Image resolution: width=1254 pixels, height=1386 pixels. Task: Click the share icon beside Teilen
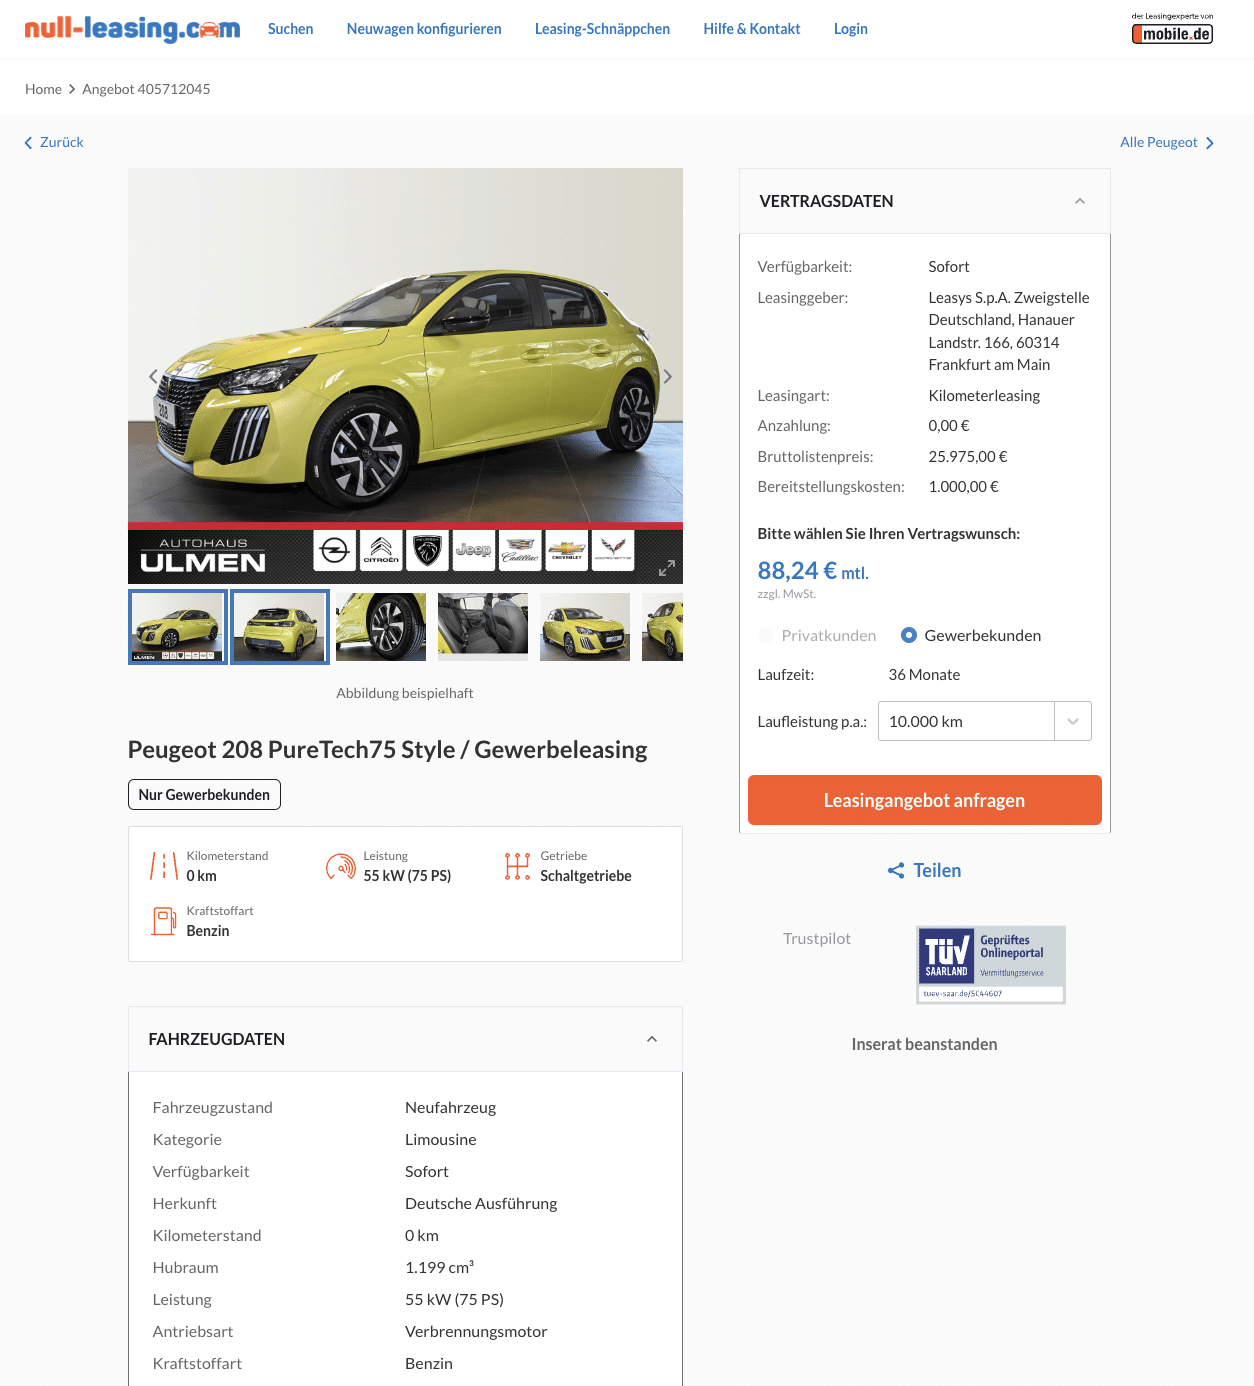pos(896,871)
